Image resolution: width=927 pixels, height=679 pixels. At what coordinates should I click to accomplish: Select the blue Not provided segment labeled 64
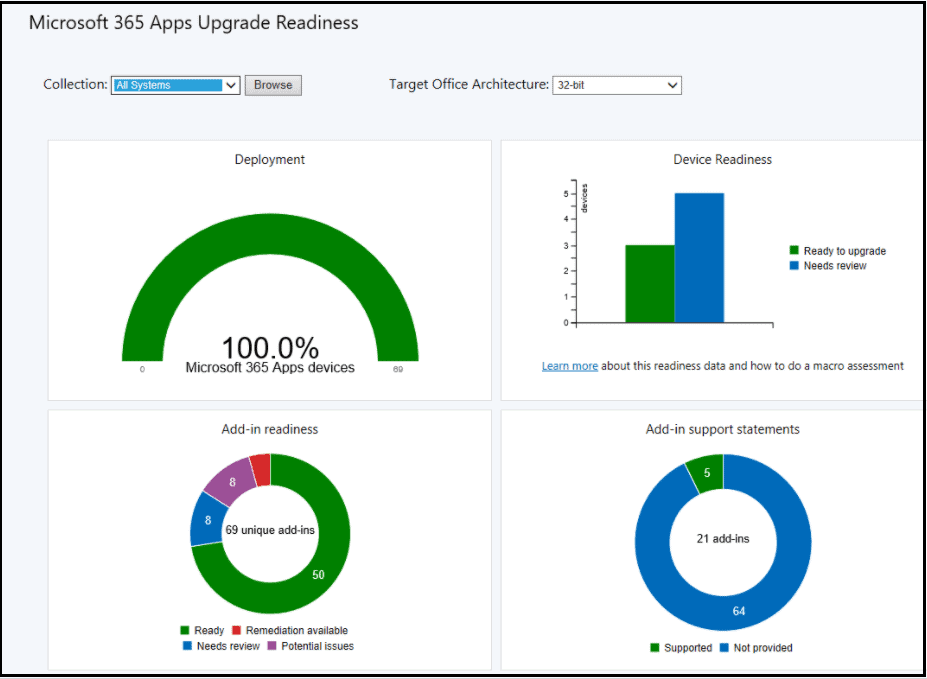point(739,612)
